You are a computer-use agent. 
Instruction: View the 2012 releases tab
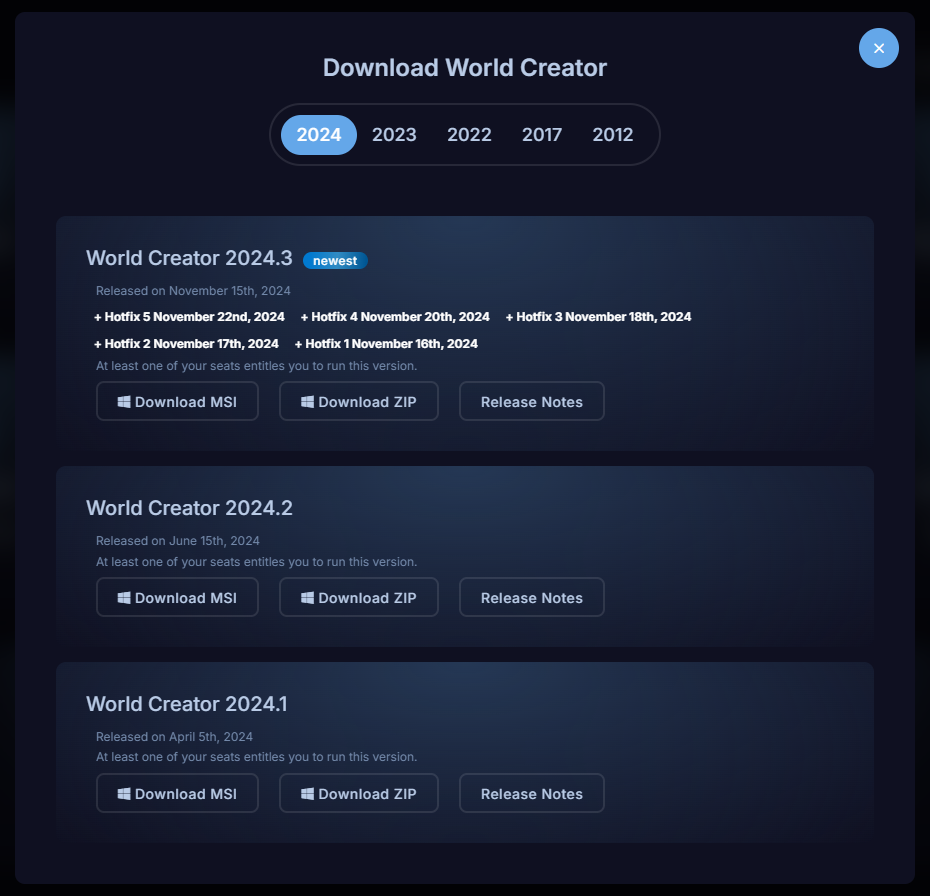613,135
